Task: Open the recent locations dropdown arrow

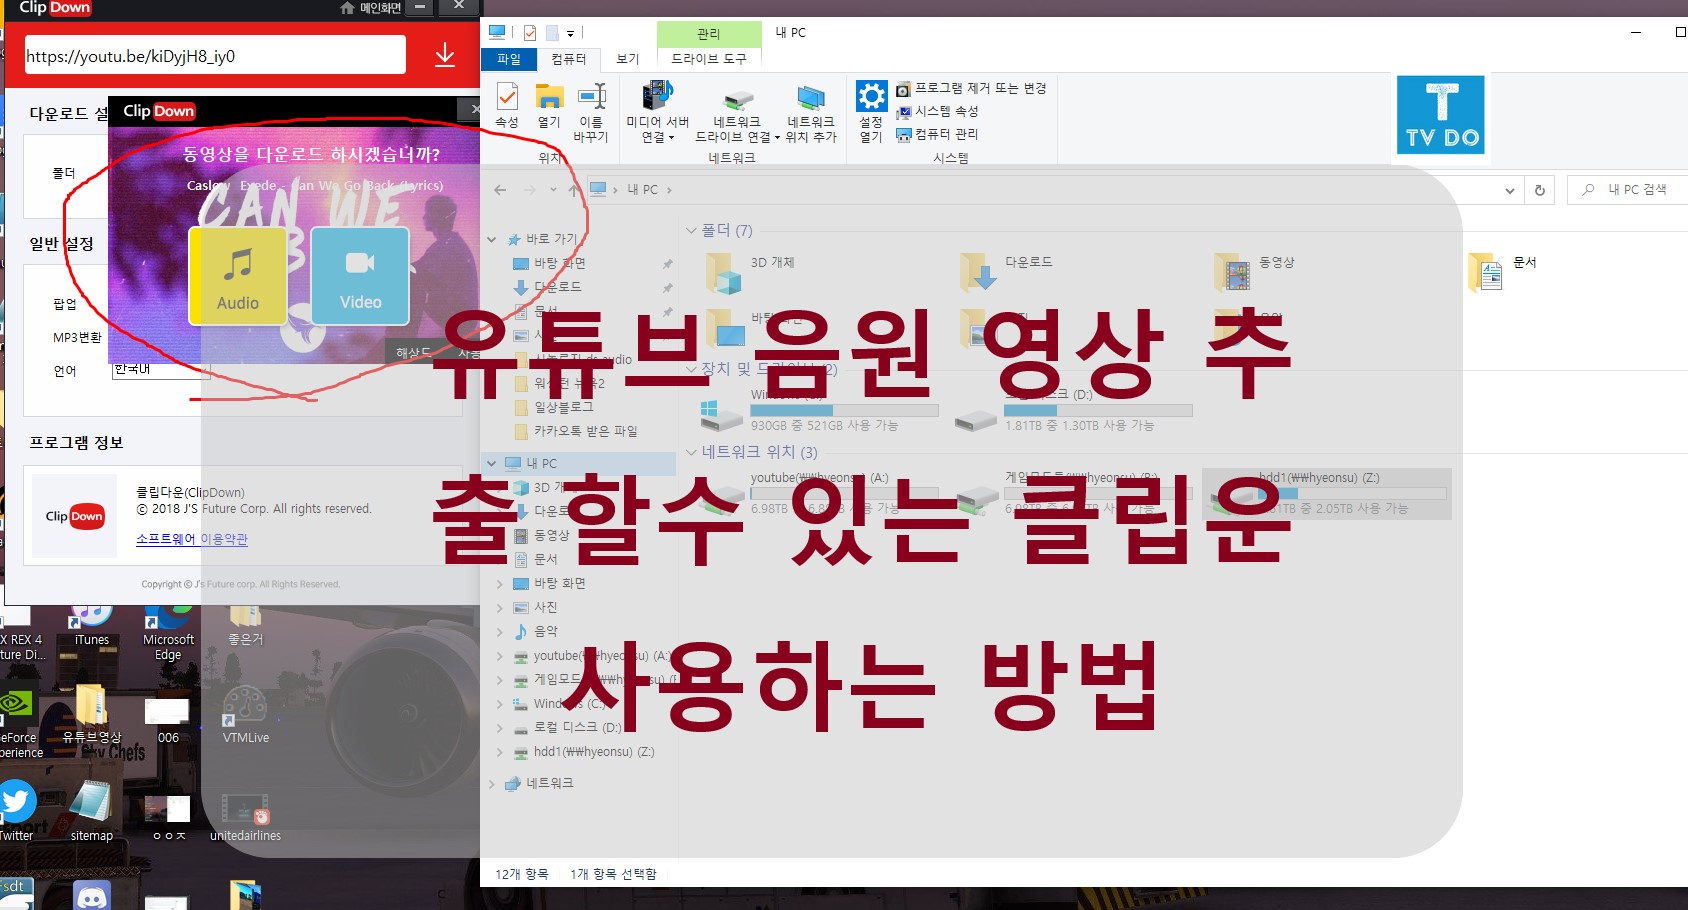Action: [x=552, y=190]
